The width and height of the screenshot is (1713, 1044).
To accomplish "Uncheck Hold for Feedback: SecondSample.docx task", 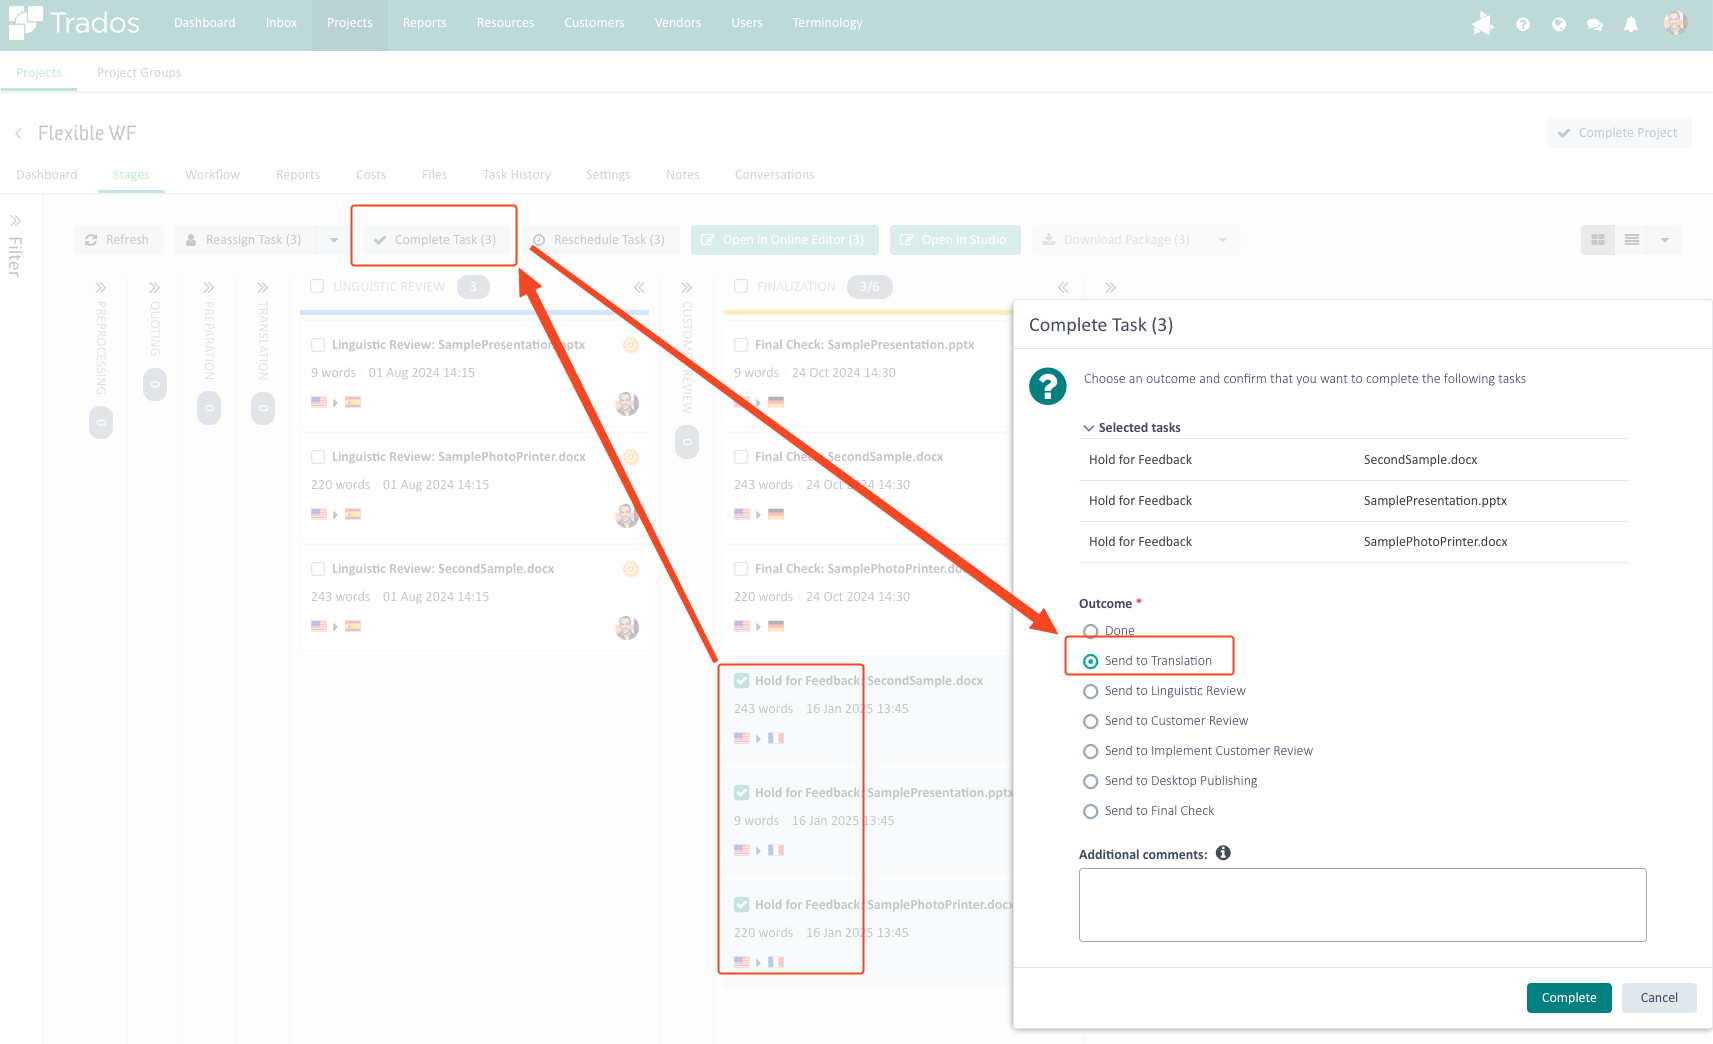I will (742, 681).
